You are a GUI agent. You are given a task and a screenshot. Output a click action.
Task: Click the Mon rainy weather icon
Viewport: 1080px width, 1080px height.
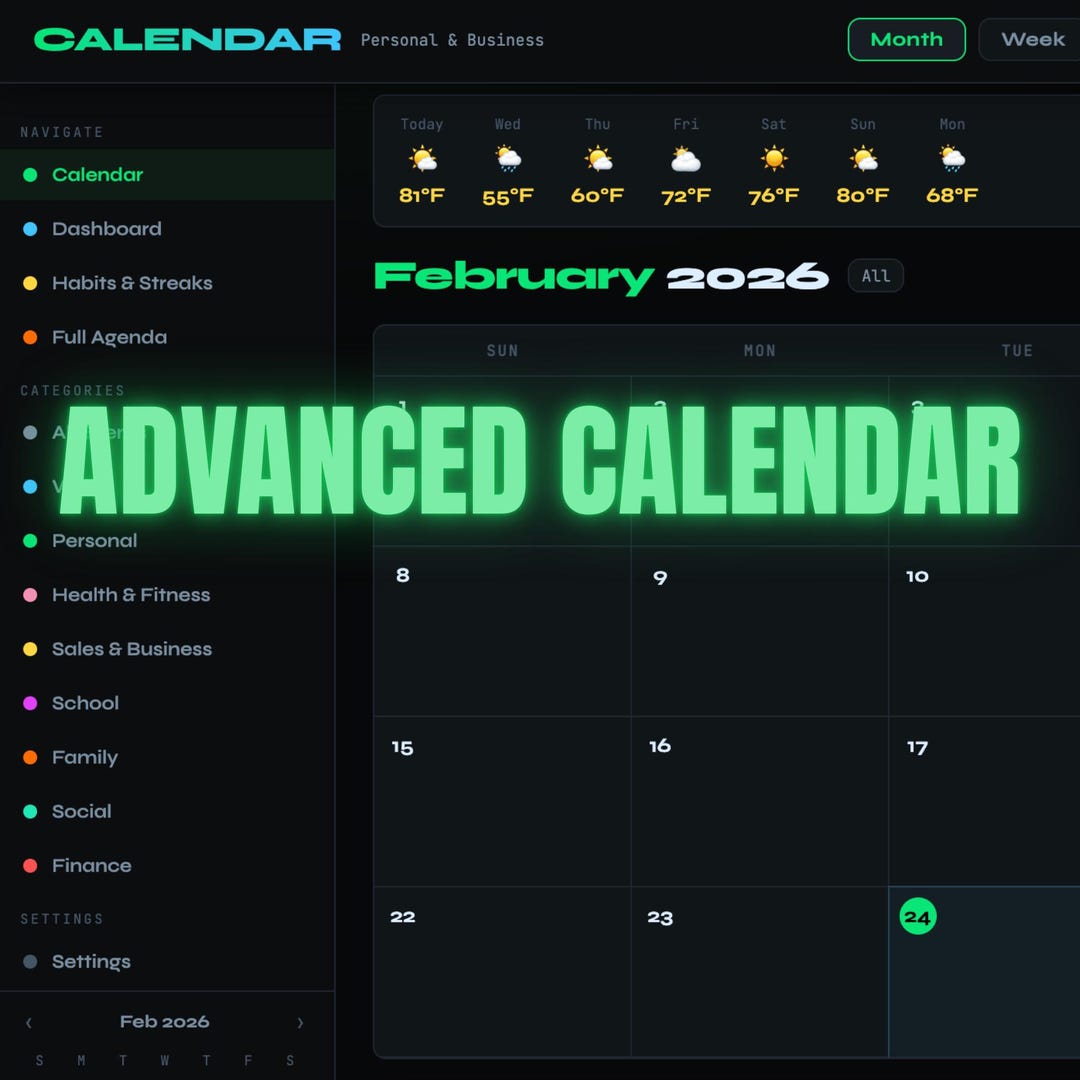point(952,159)
